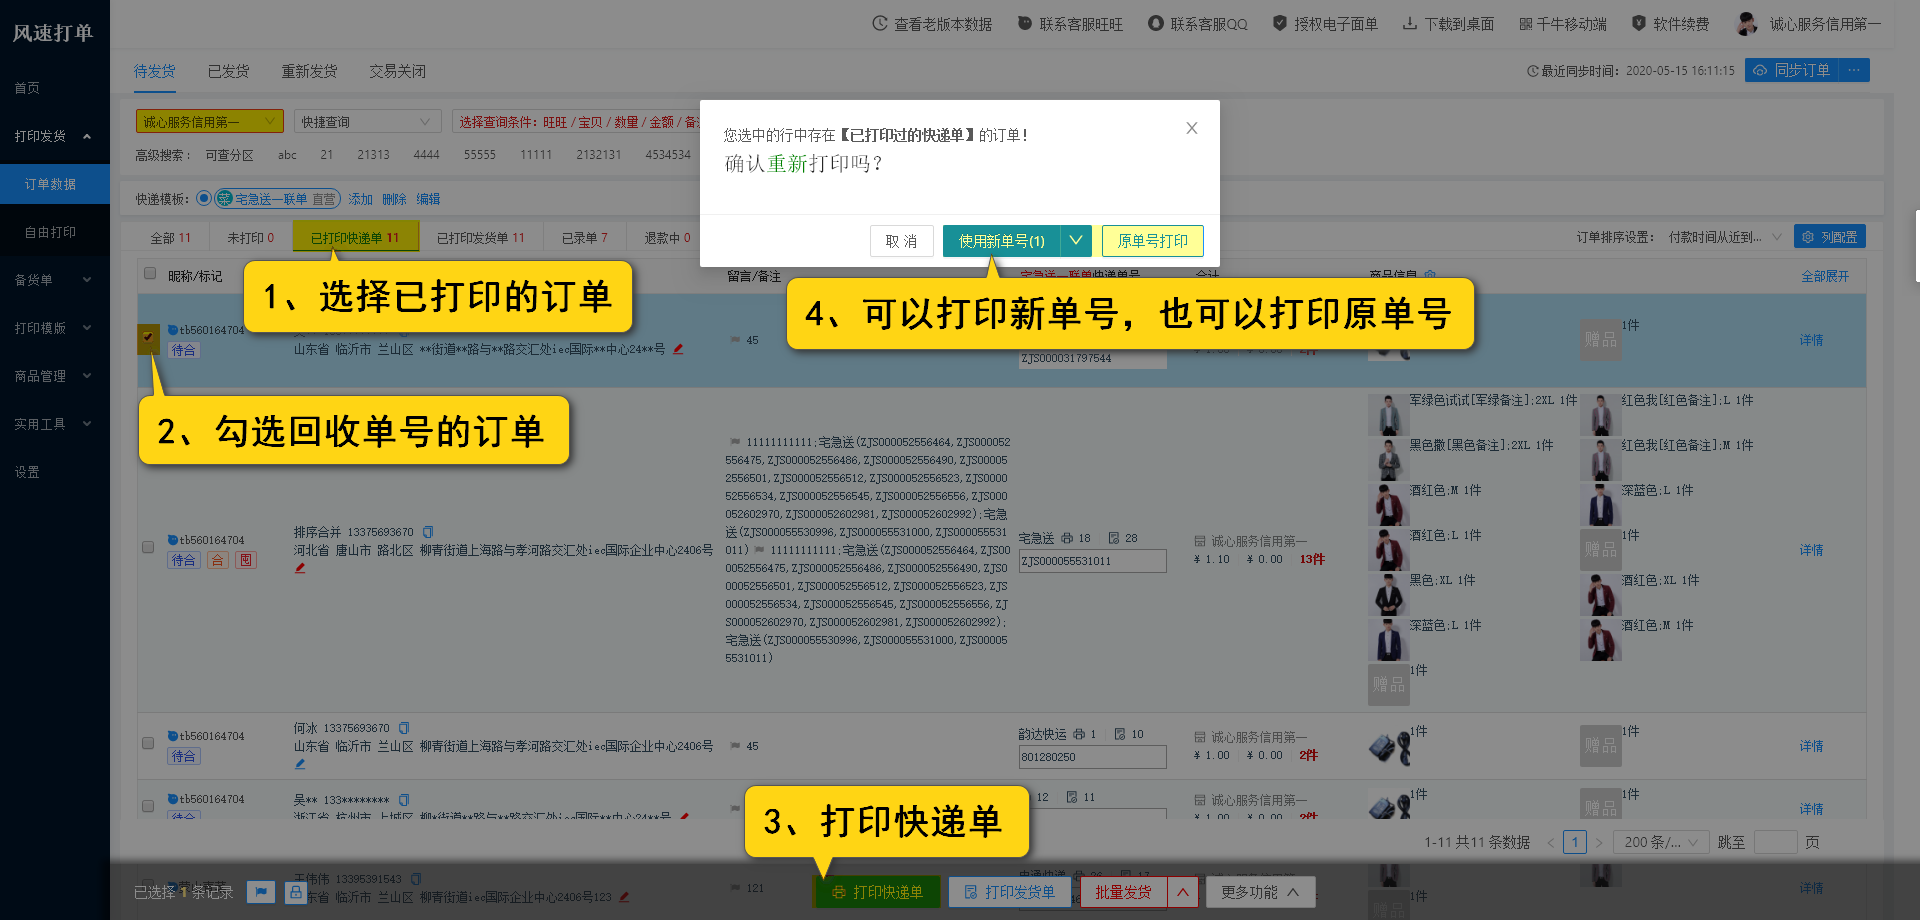The width and height of the screenshot is (1920, 920).
Task: Click the blue flag icon in bottom bar
Action: 260,892
